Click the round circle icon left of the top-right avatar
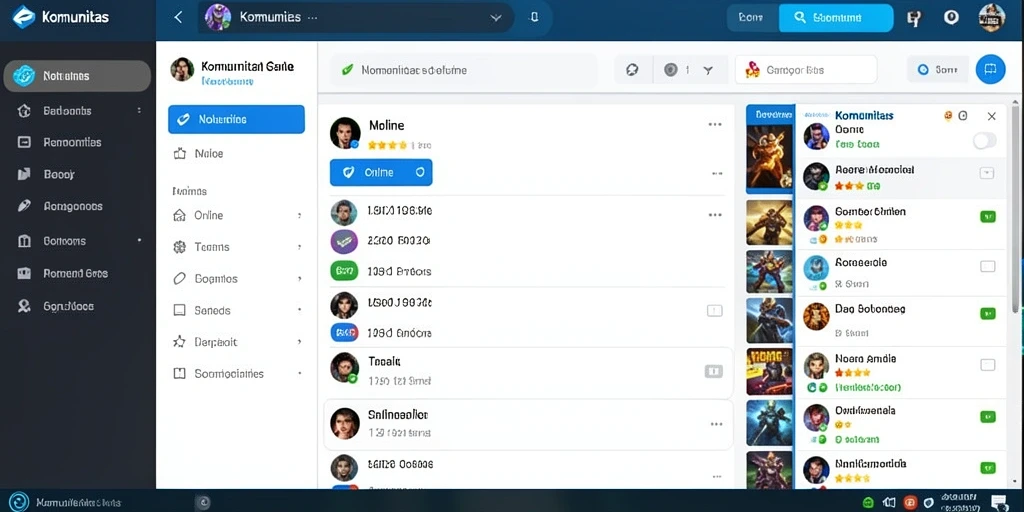The height and width of the screenshot is (512, 1024). coord(951,18)
